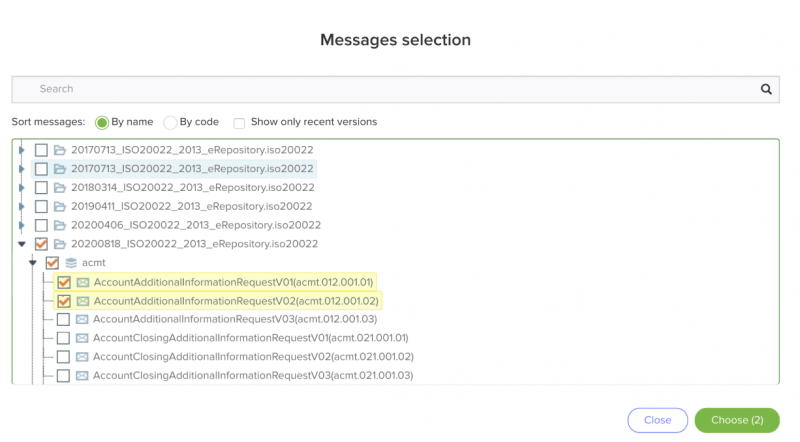The height and width of the screenshot is (442, 800).
Task: Click the magnifying glass search icon
Action: pos(766,89)
